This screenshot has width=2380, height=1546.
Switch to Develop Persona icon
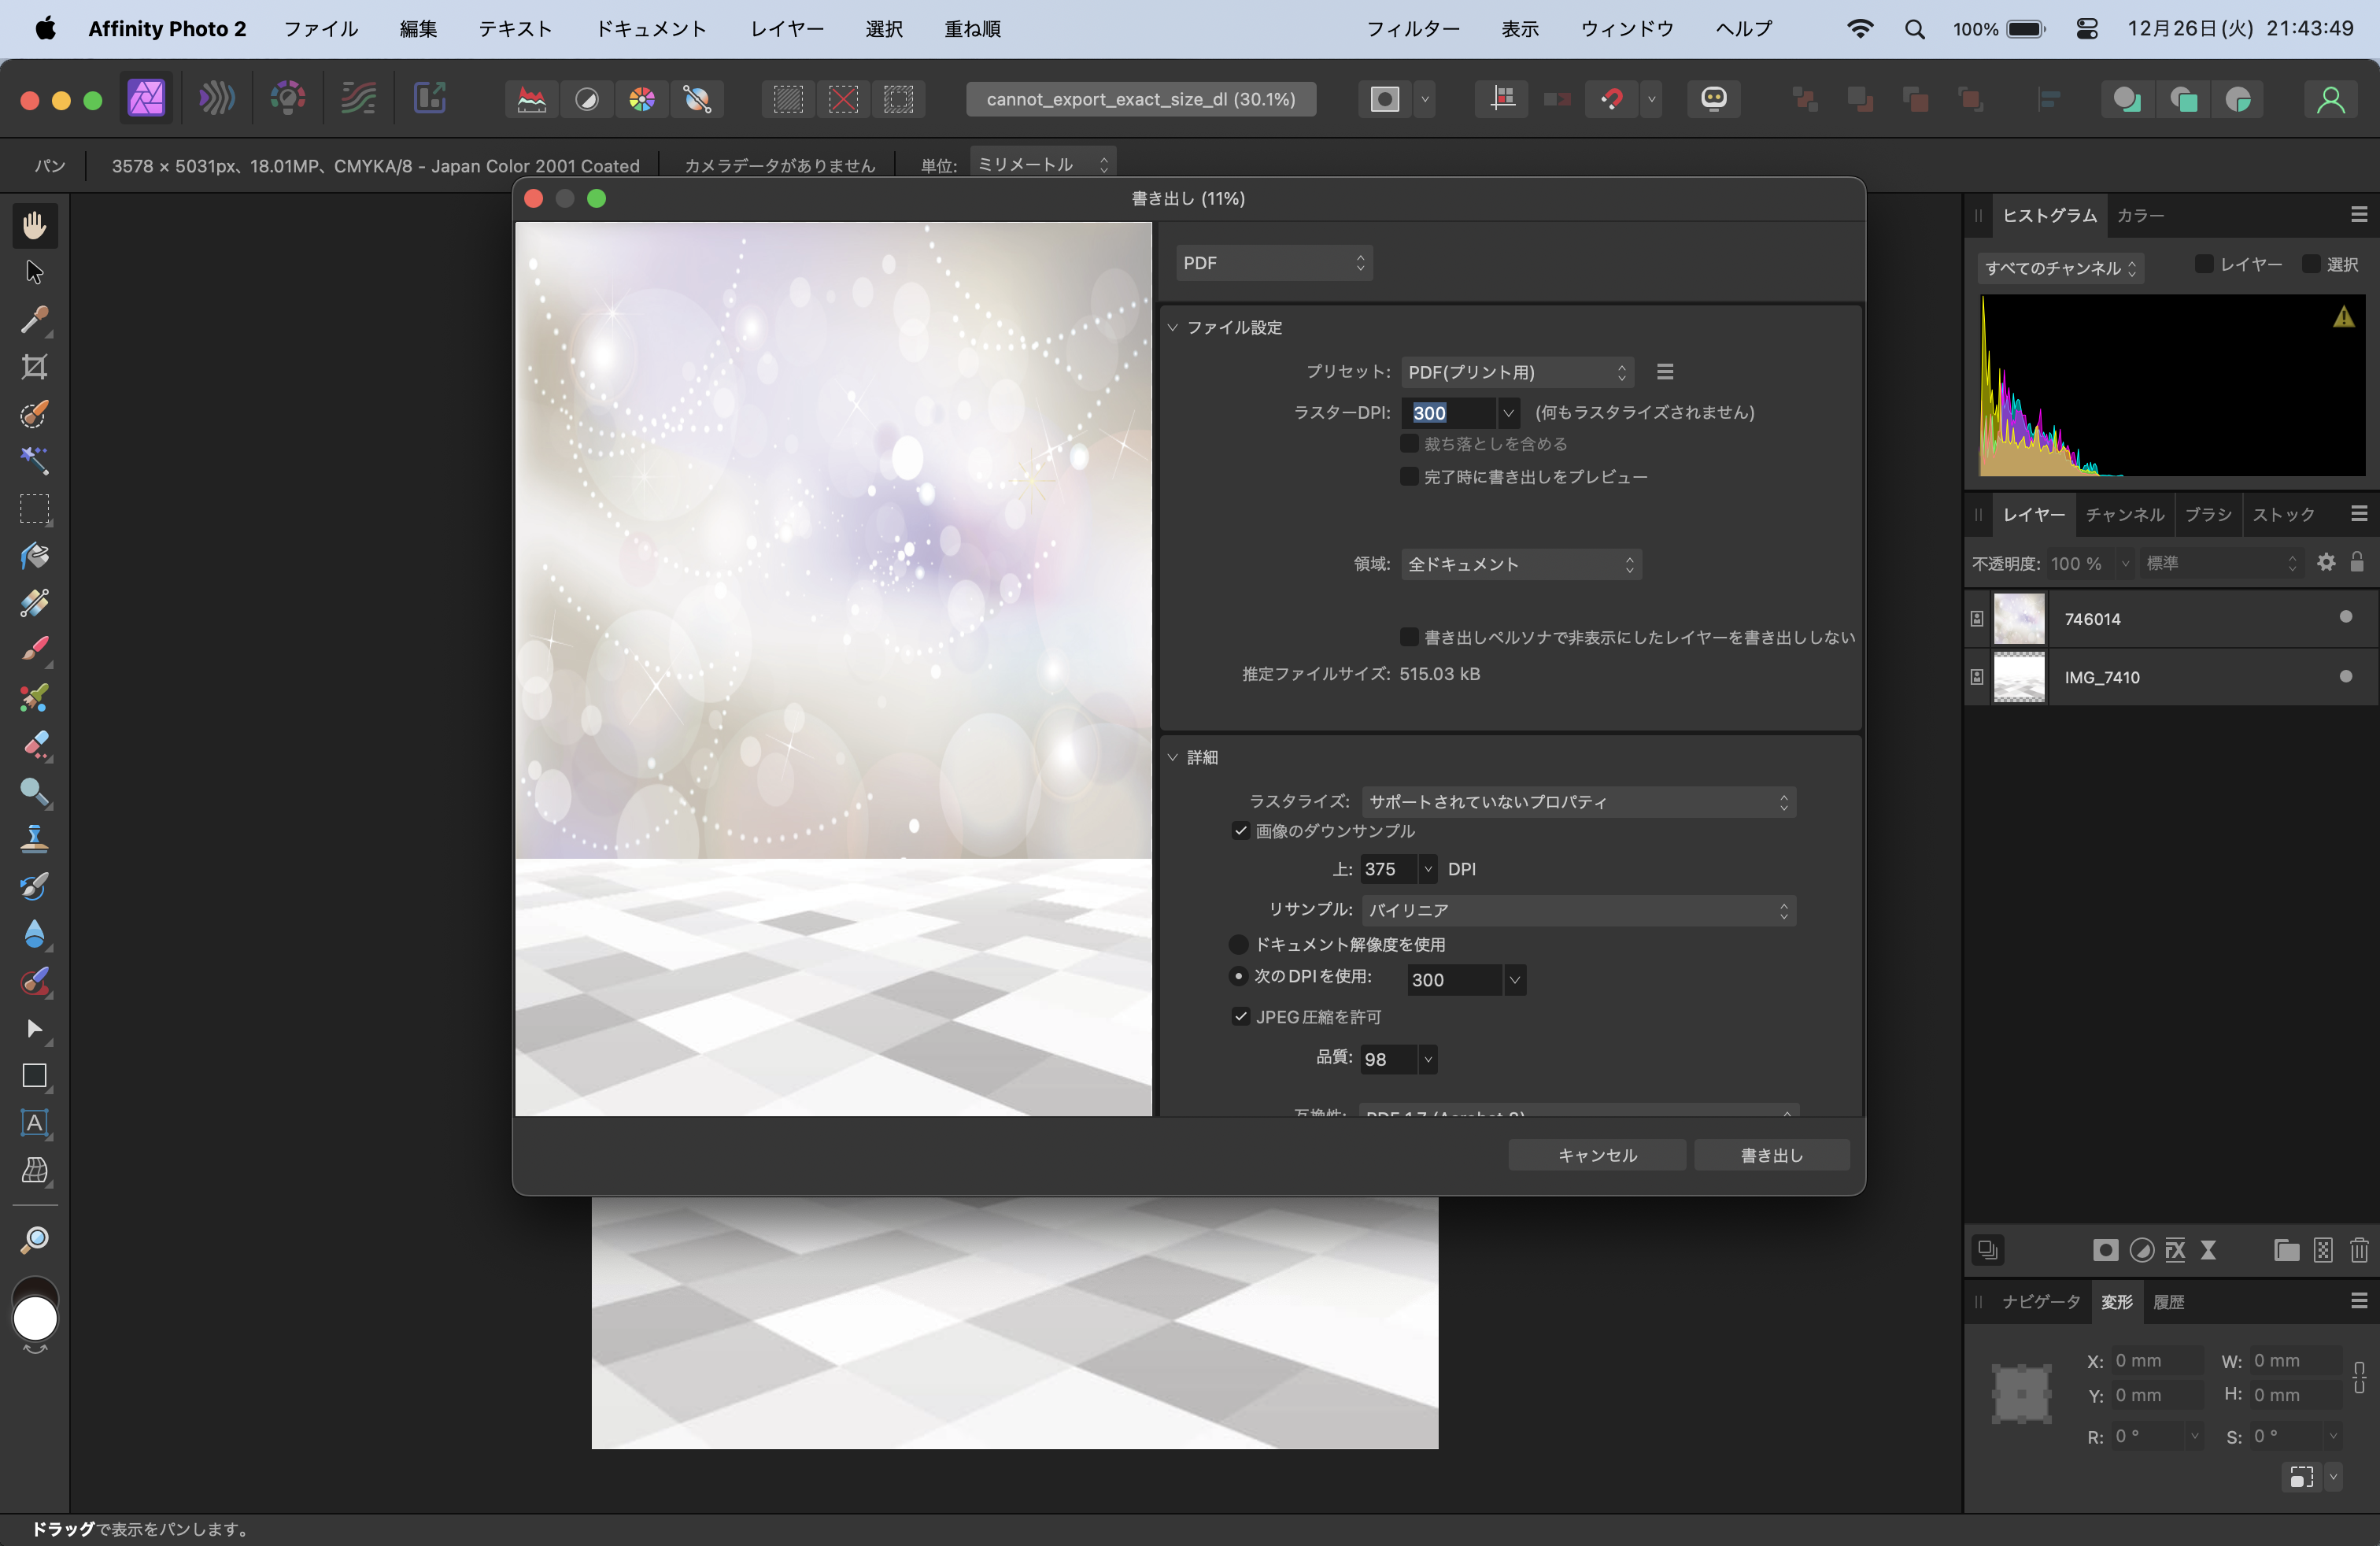coord(287,98)
